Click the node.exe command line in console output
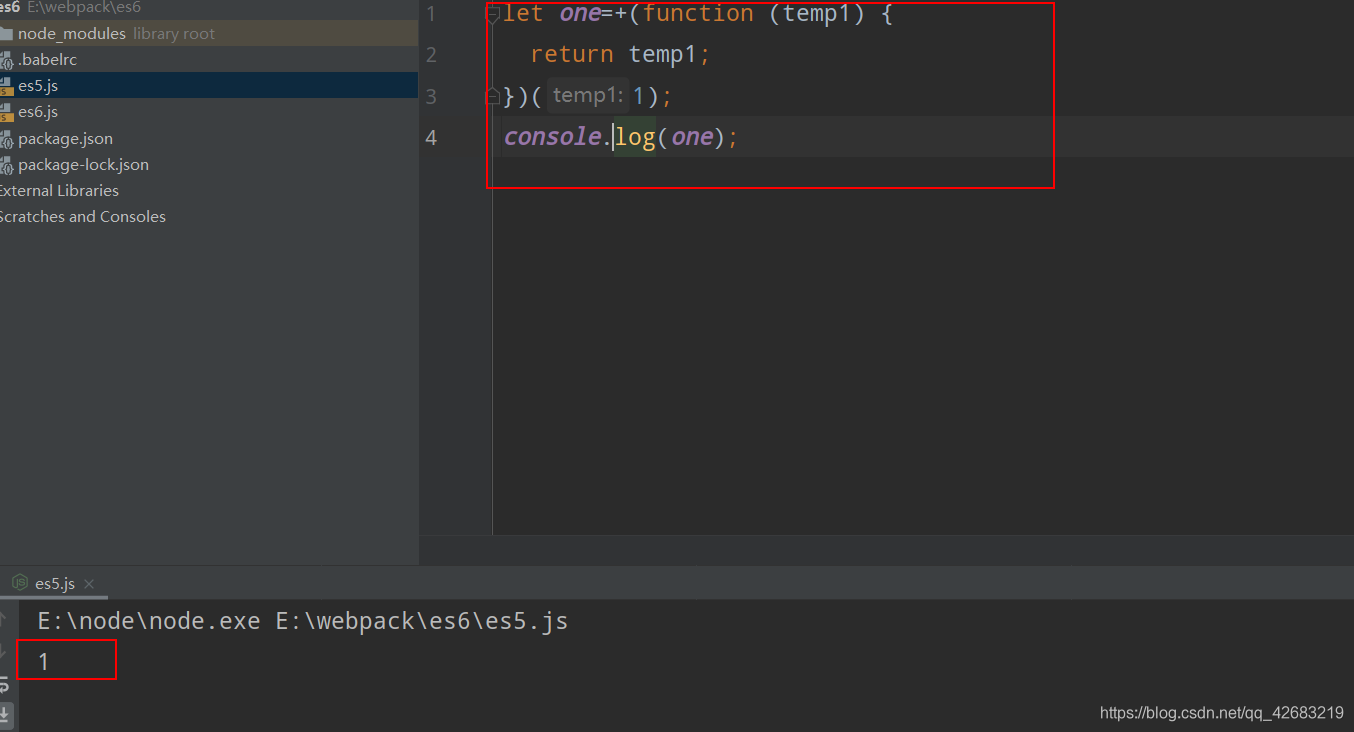Image resolution: width=1354 pixels, height=732 pixels. click(x=303, y=621)
